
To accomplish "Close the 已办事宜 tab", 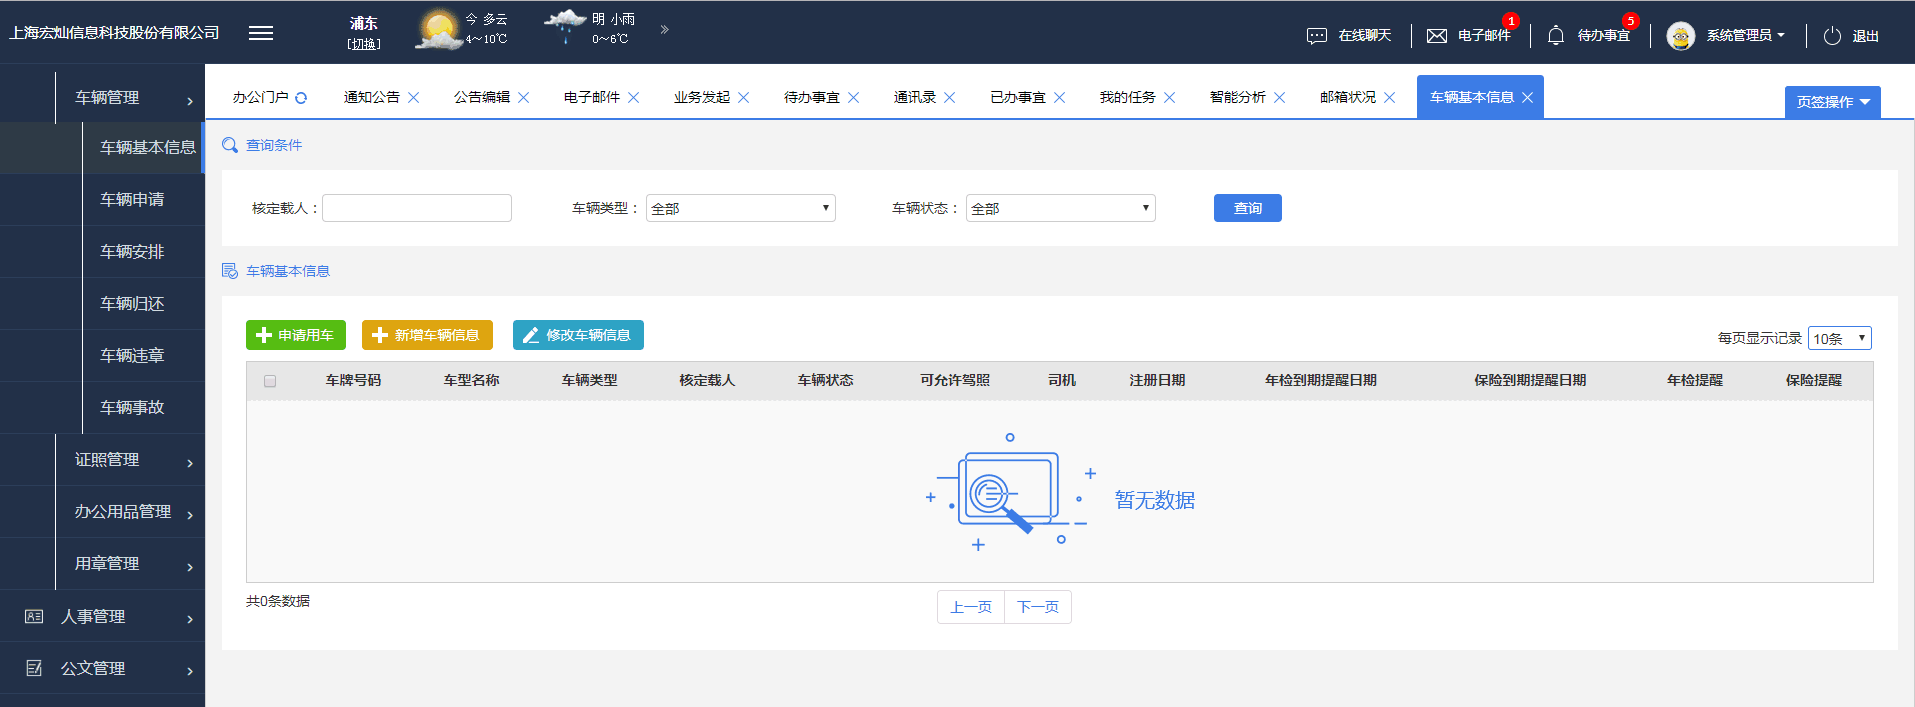I will point(1060,98).
